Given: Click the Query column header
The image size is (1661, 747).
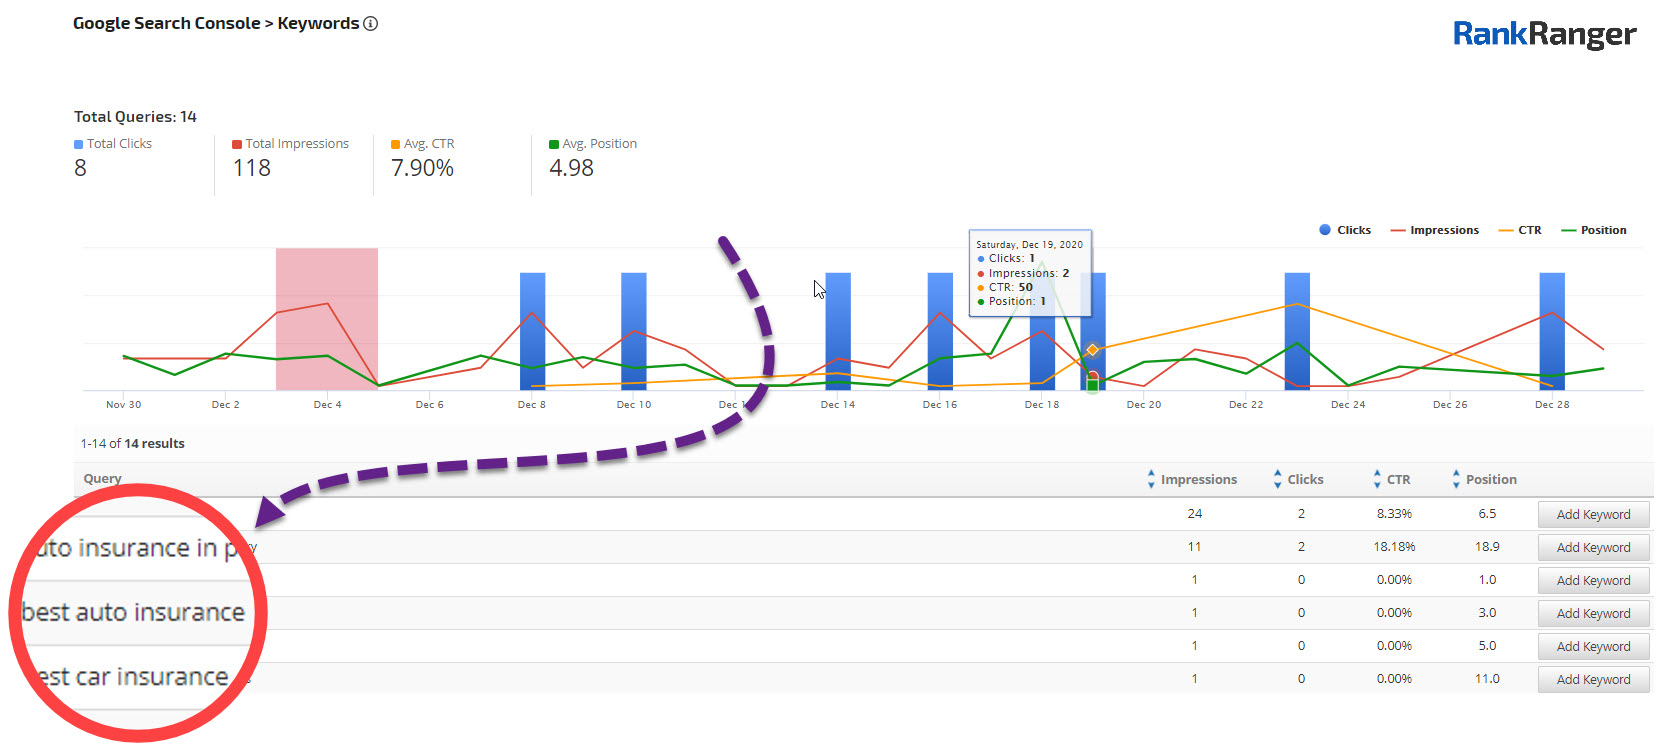Looking at the screenshot, I should coord(102,479).
